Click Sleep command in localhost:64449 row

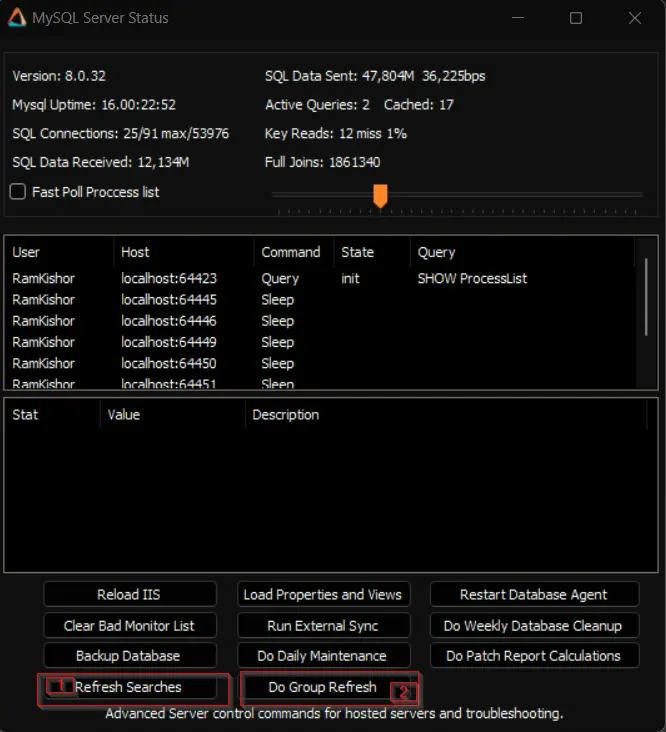pos(278,342)
